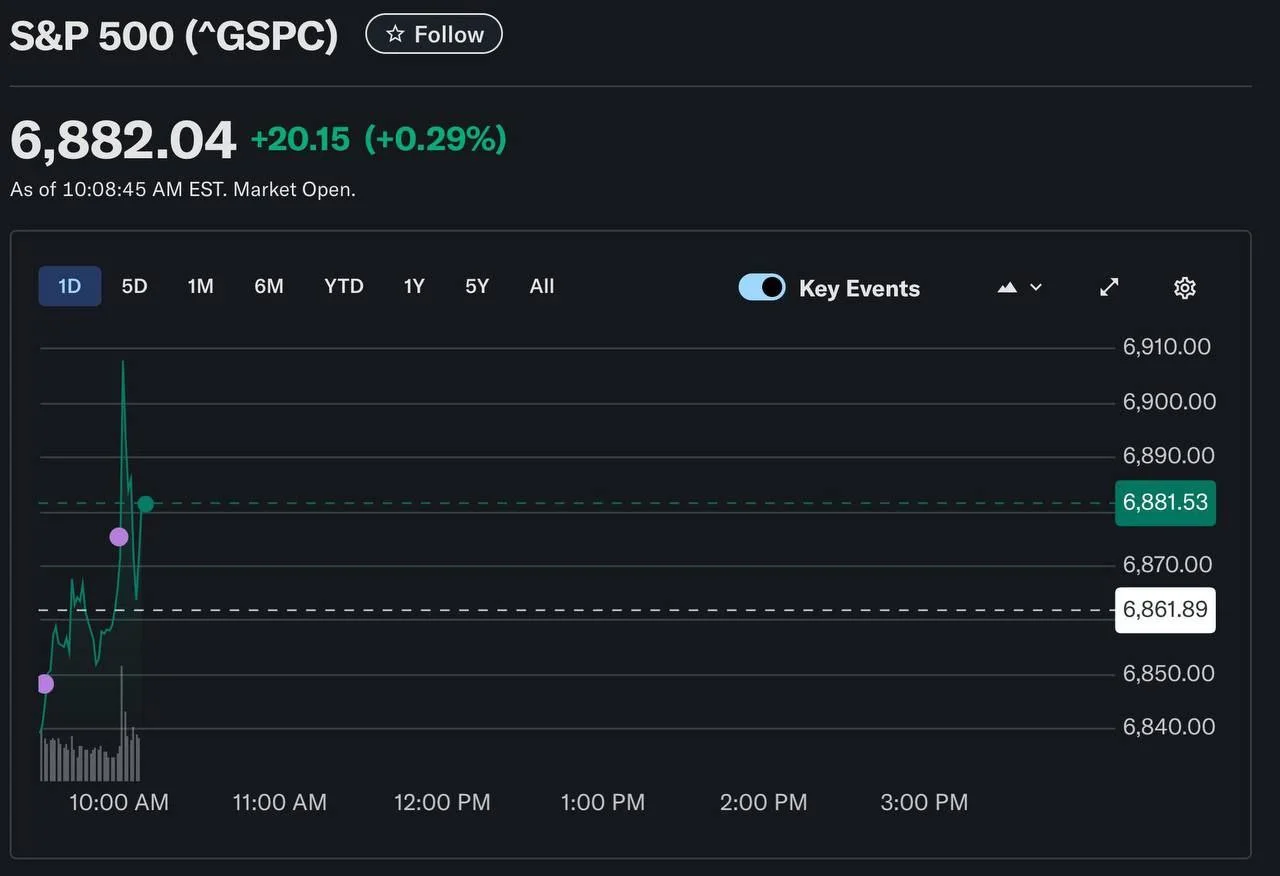
Task: Click the Follow button with star
Action: 434,34
